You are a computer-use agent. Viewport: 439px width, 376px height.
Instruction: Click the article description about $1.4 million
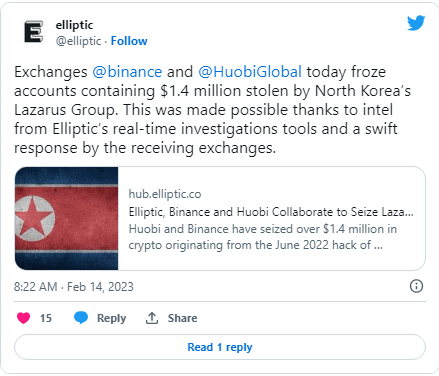263,237
